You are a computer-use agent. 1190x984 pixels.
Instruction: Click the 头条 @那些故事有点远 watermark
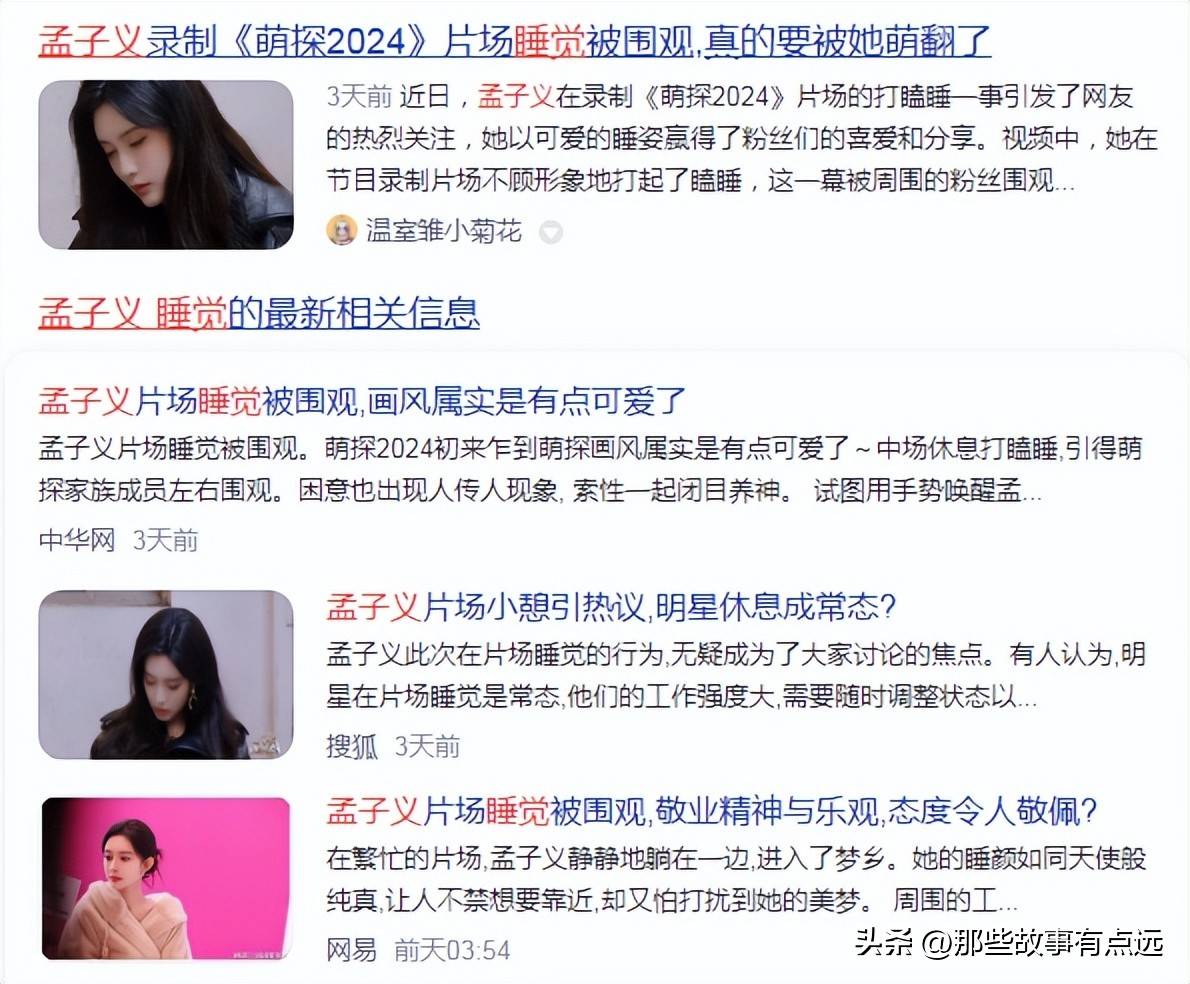(1009, 942)
